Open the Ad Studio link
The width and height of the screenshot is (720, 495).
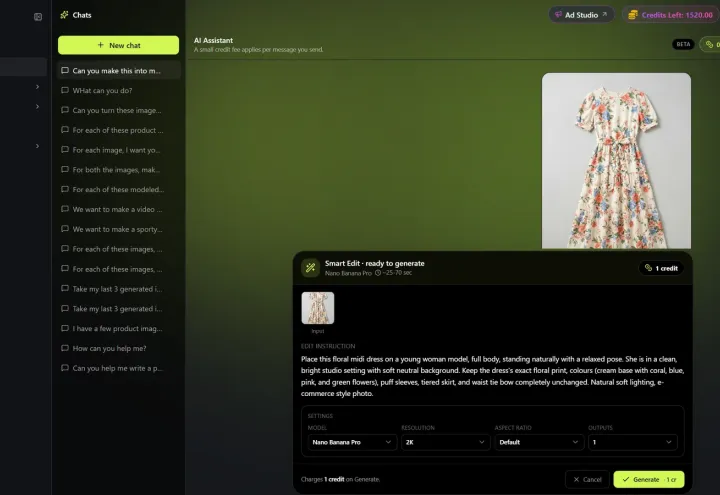point(581,15)
